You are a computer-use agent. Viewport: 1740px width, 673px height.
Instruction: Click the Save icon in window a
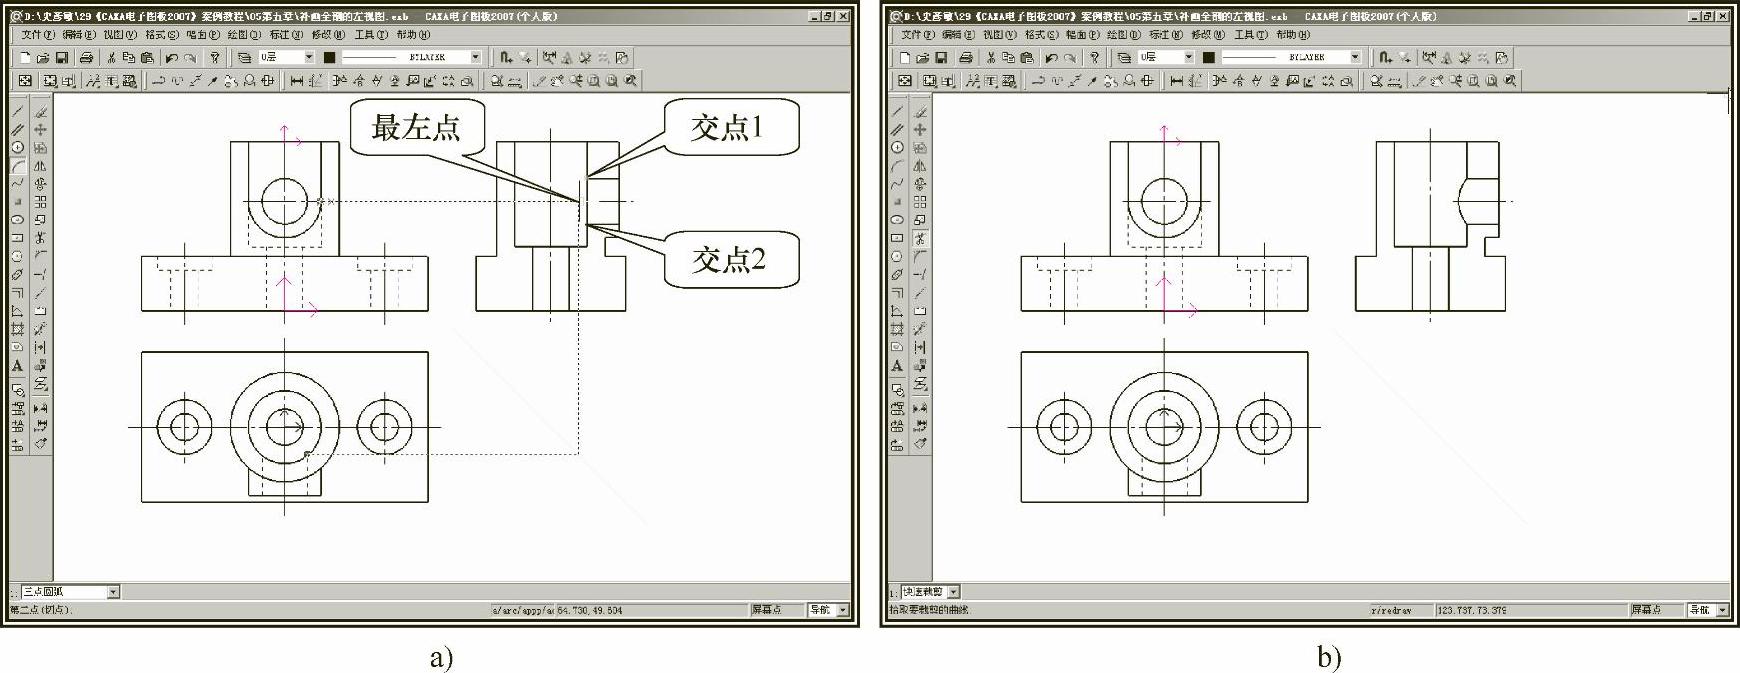(x=62, y=58)
